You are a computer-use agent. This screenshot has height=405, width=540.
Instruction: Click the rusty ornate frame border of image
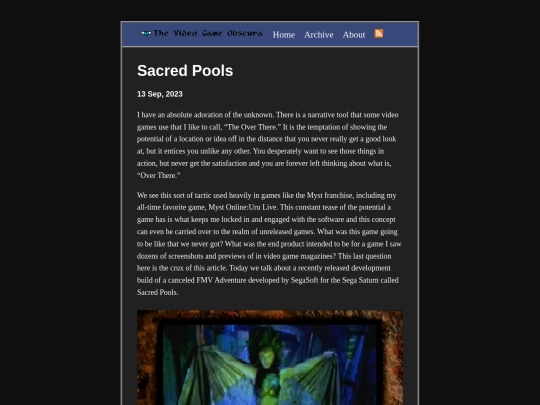[x=270, y=316]
